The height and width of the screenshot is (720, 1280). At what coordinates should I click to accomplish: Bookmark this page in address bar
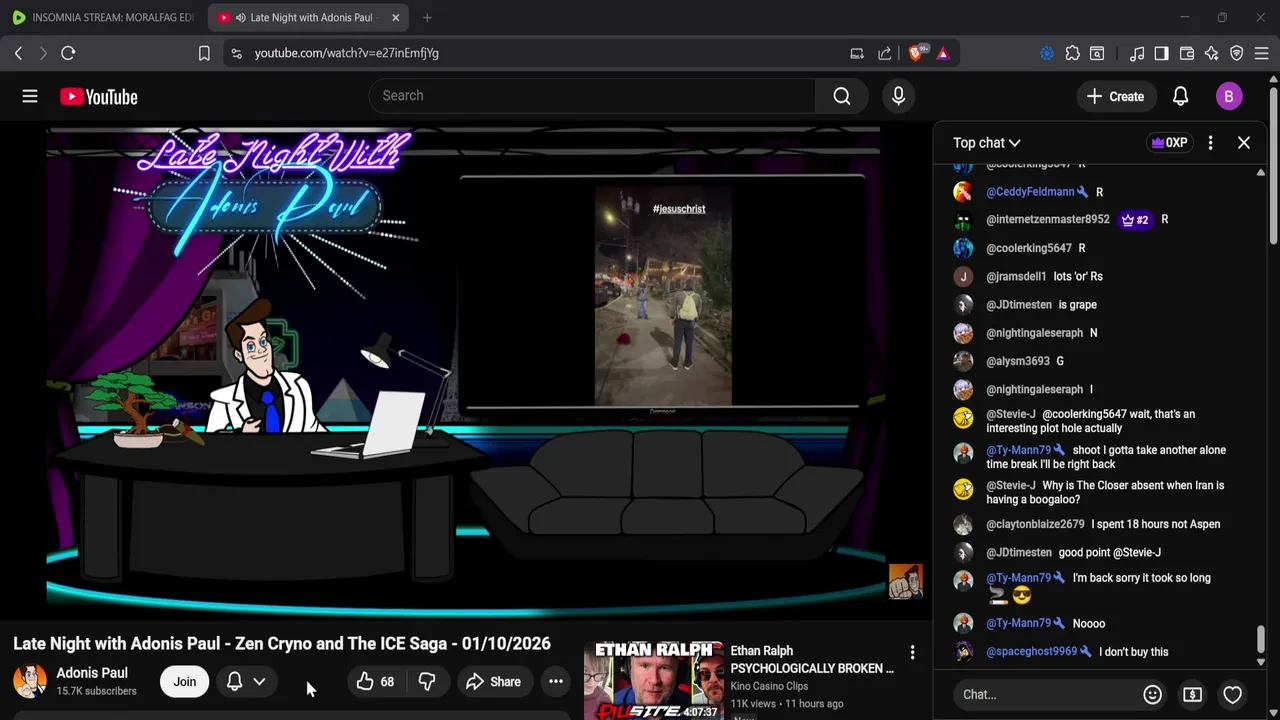coord(204,53)
